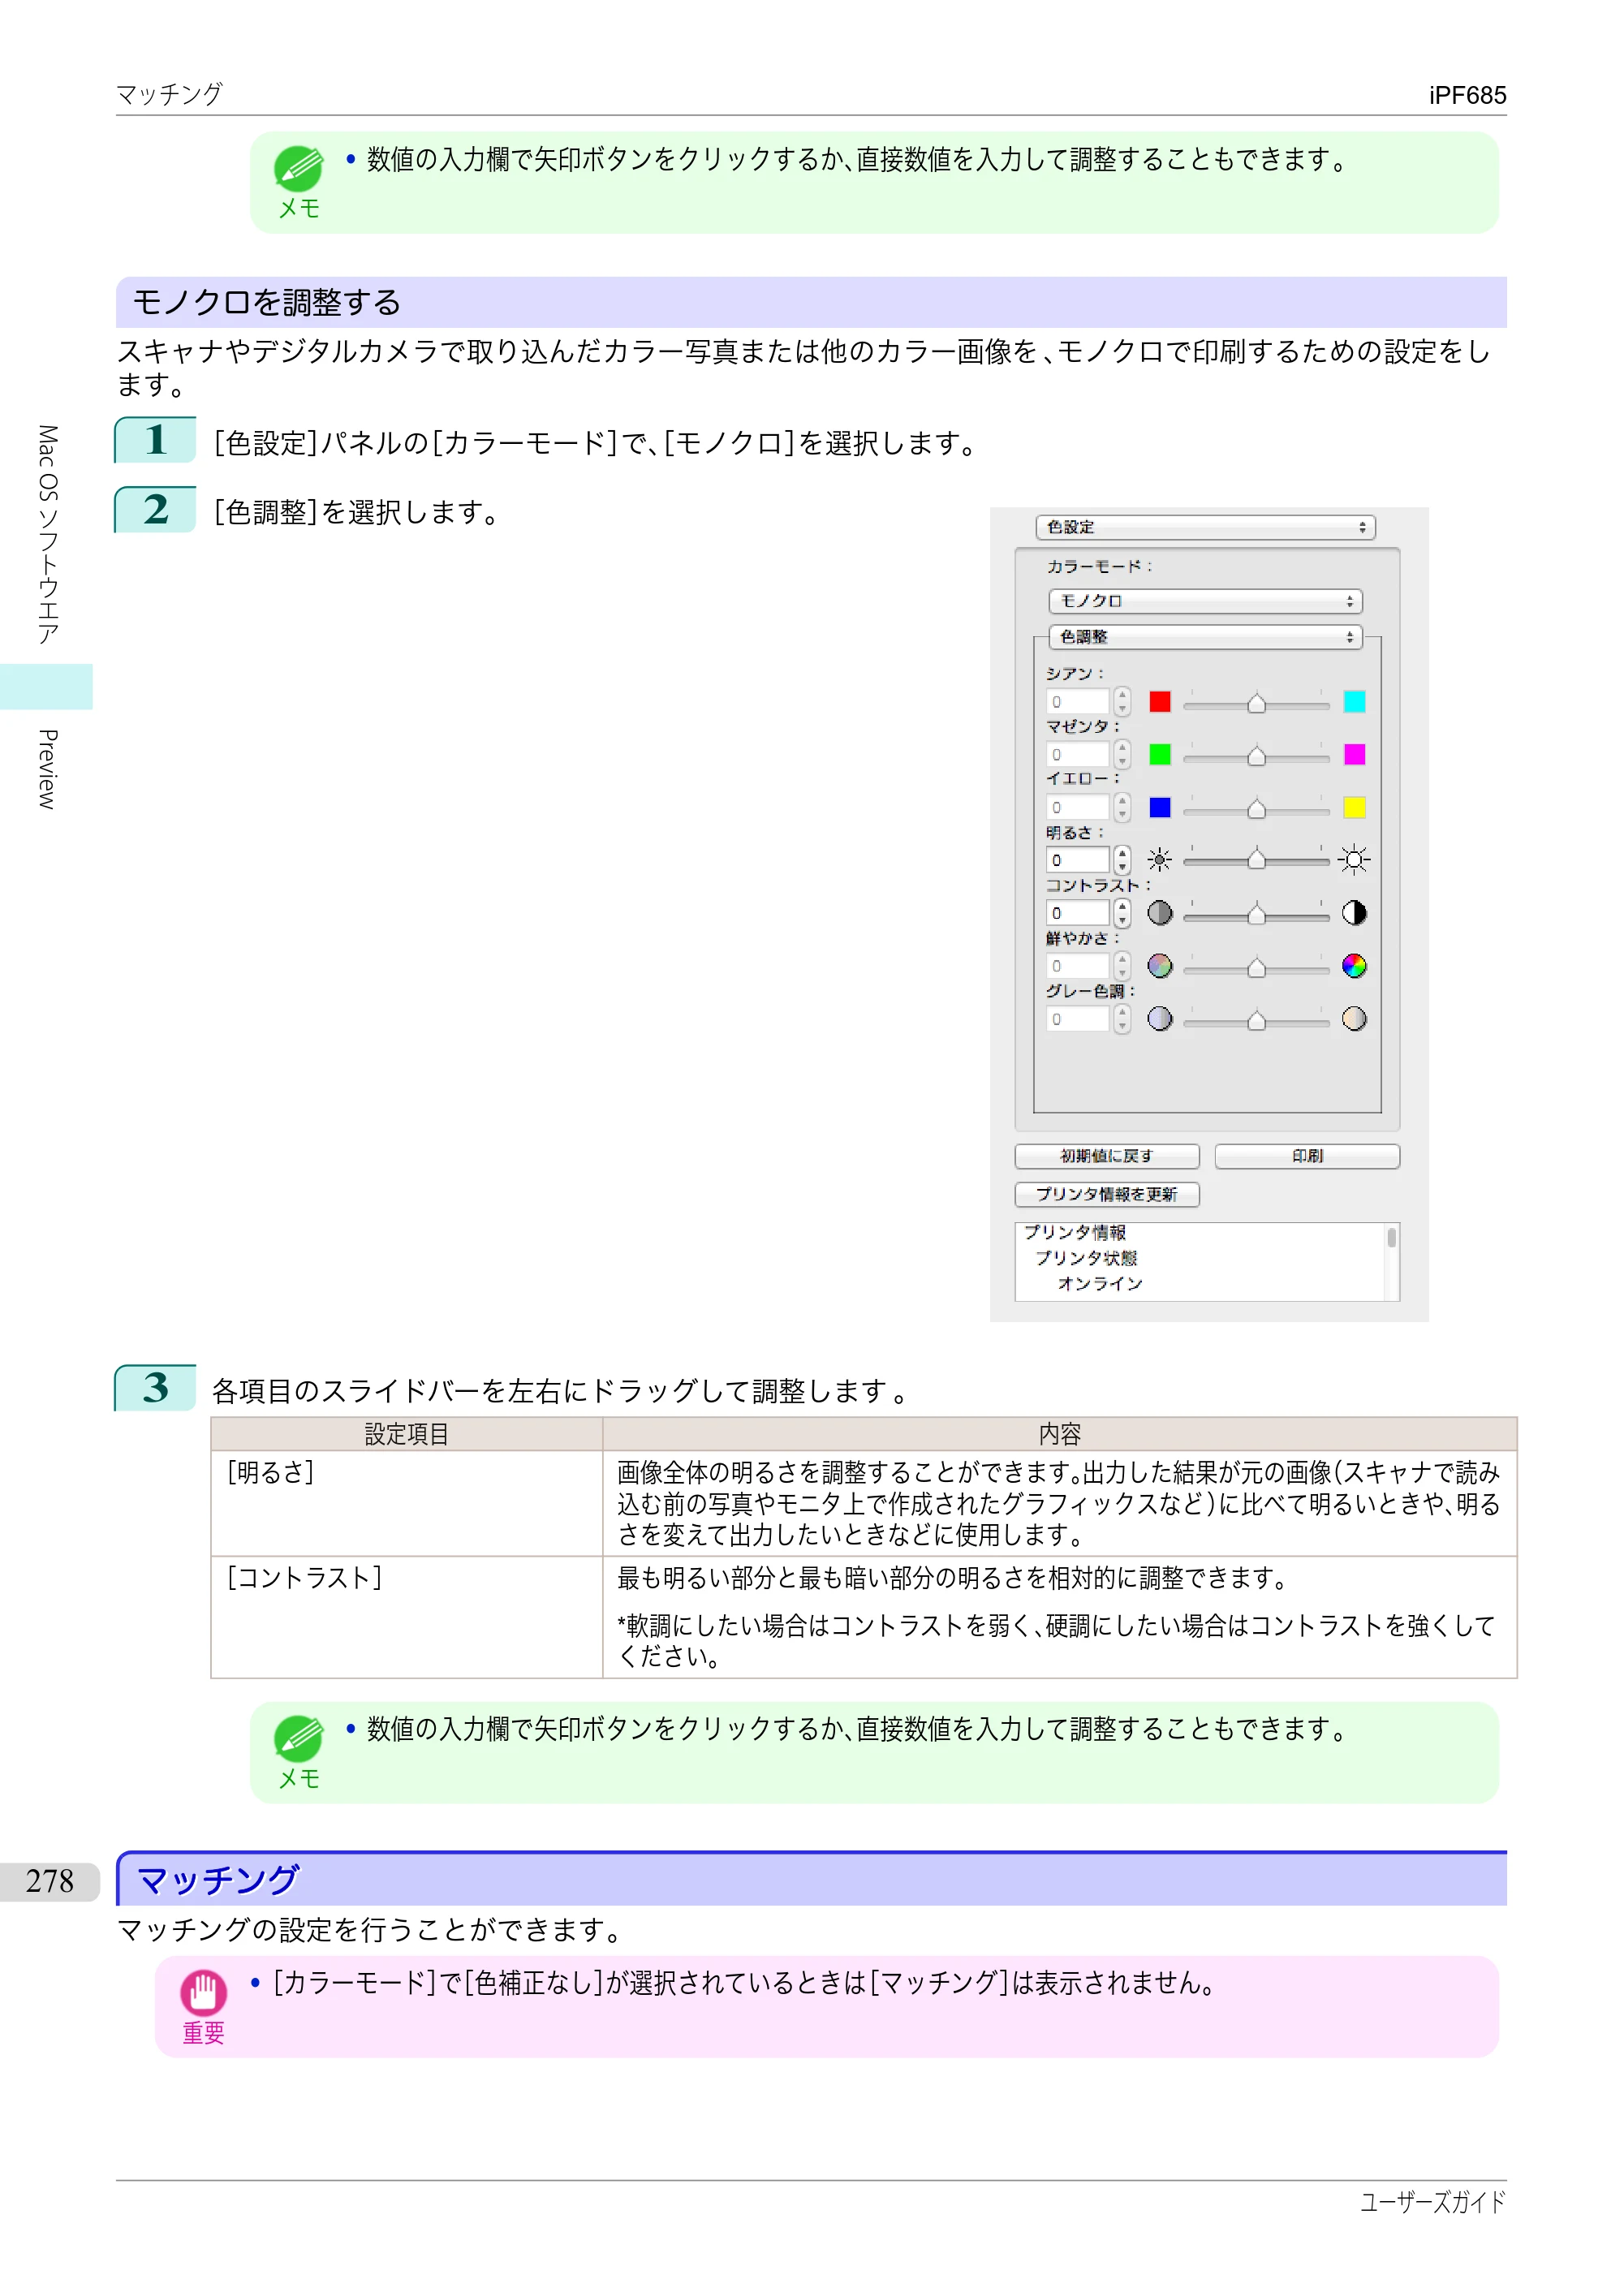Click the コントラスト value input field

[x=1078, y=913]
